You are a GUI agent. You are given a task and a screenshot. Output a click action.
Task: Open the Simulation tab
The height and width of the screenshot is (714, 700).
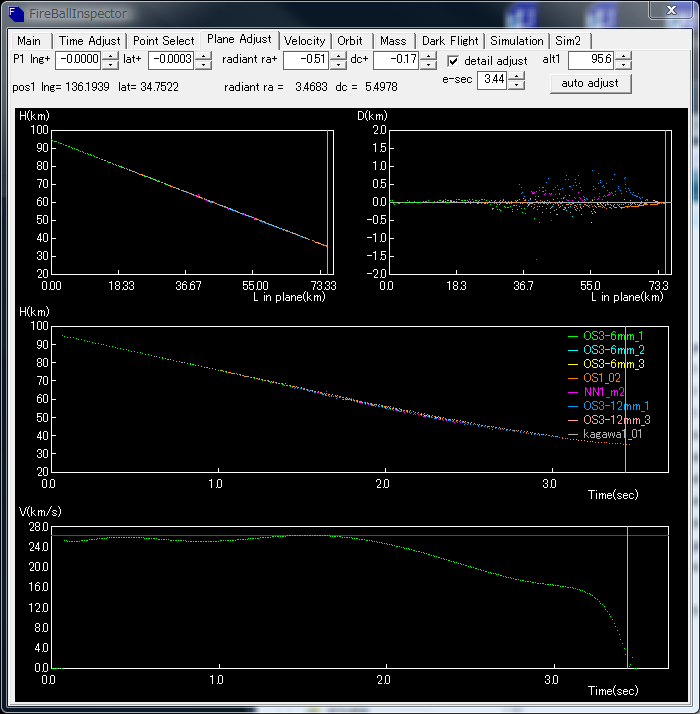pos(516,41)
